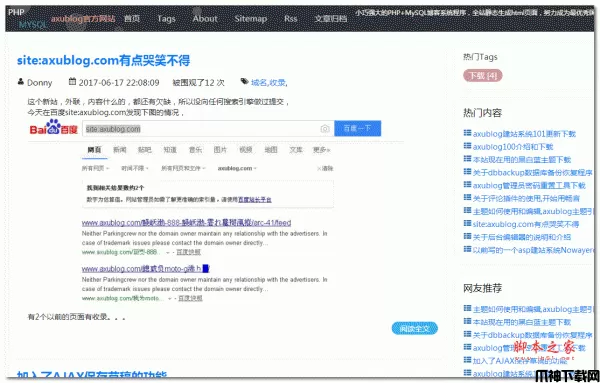Click the tag icon before 域名 link
600x383 pixels.
coord(244,81)
